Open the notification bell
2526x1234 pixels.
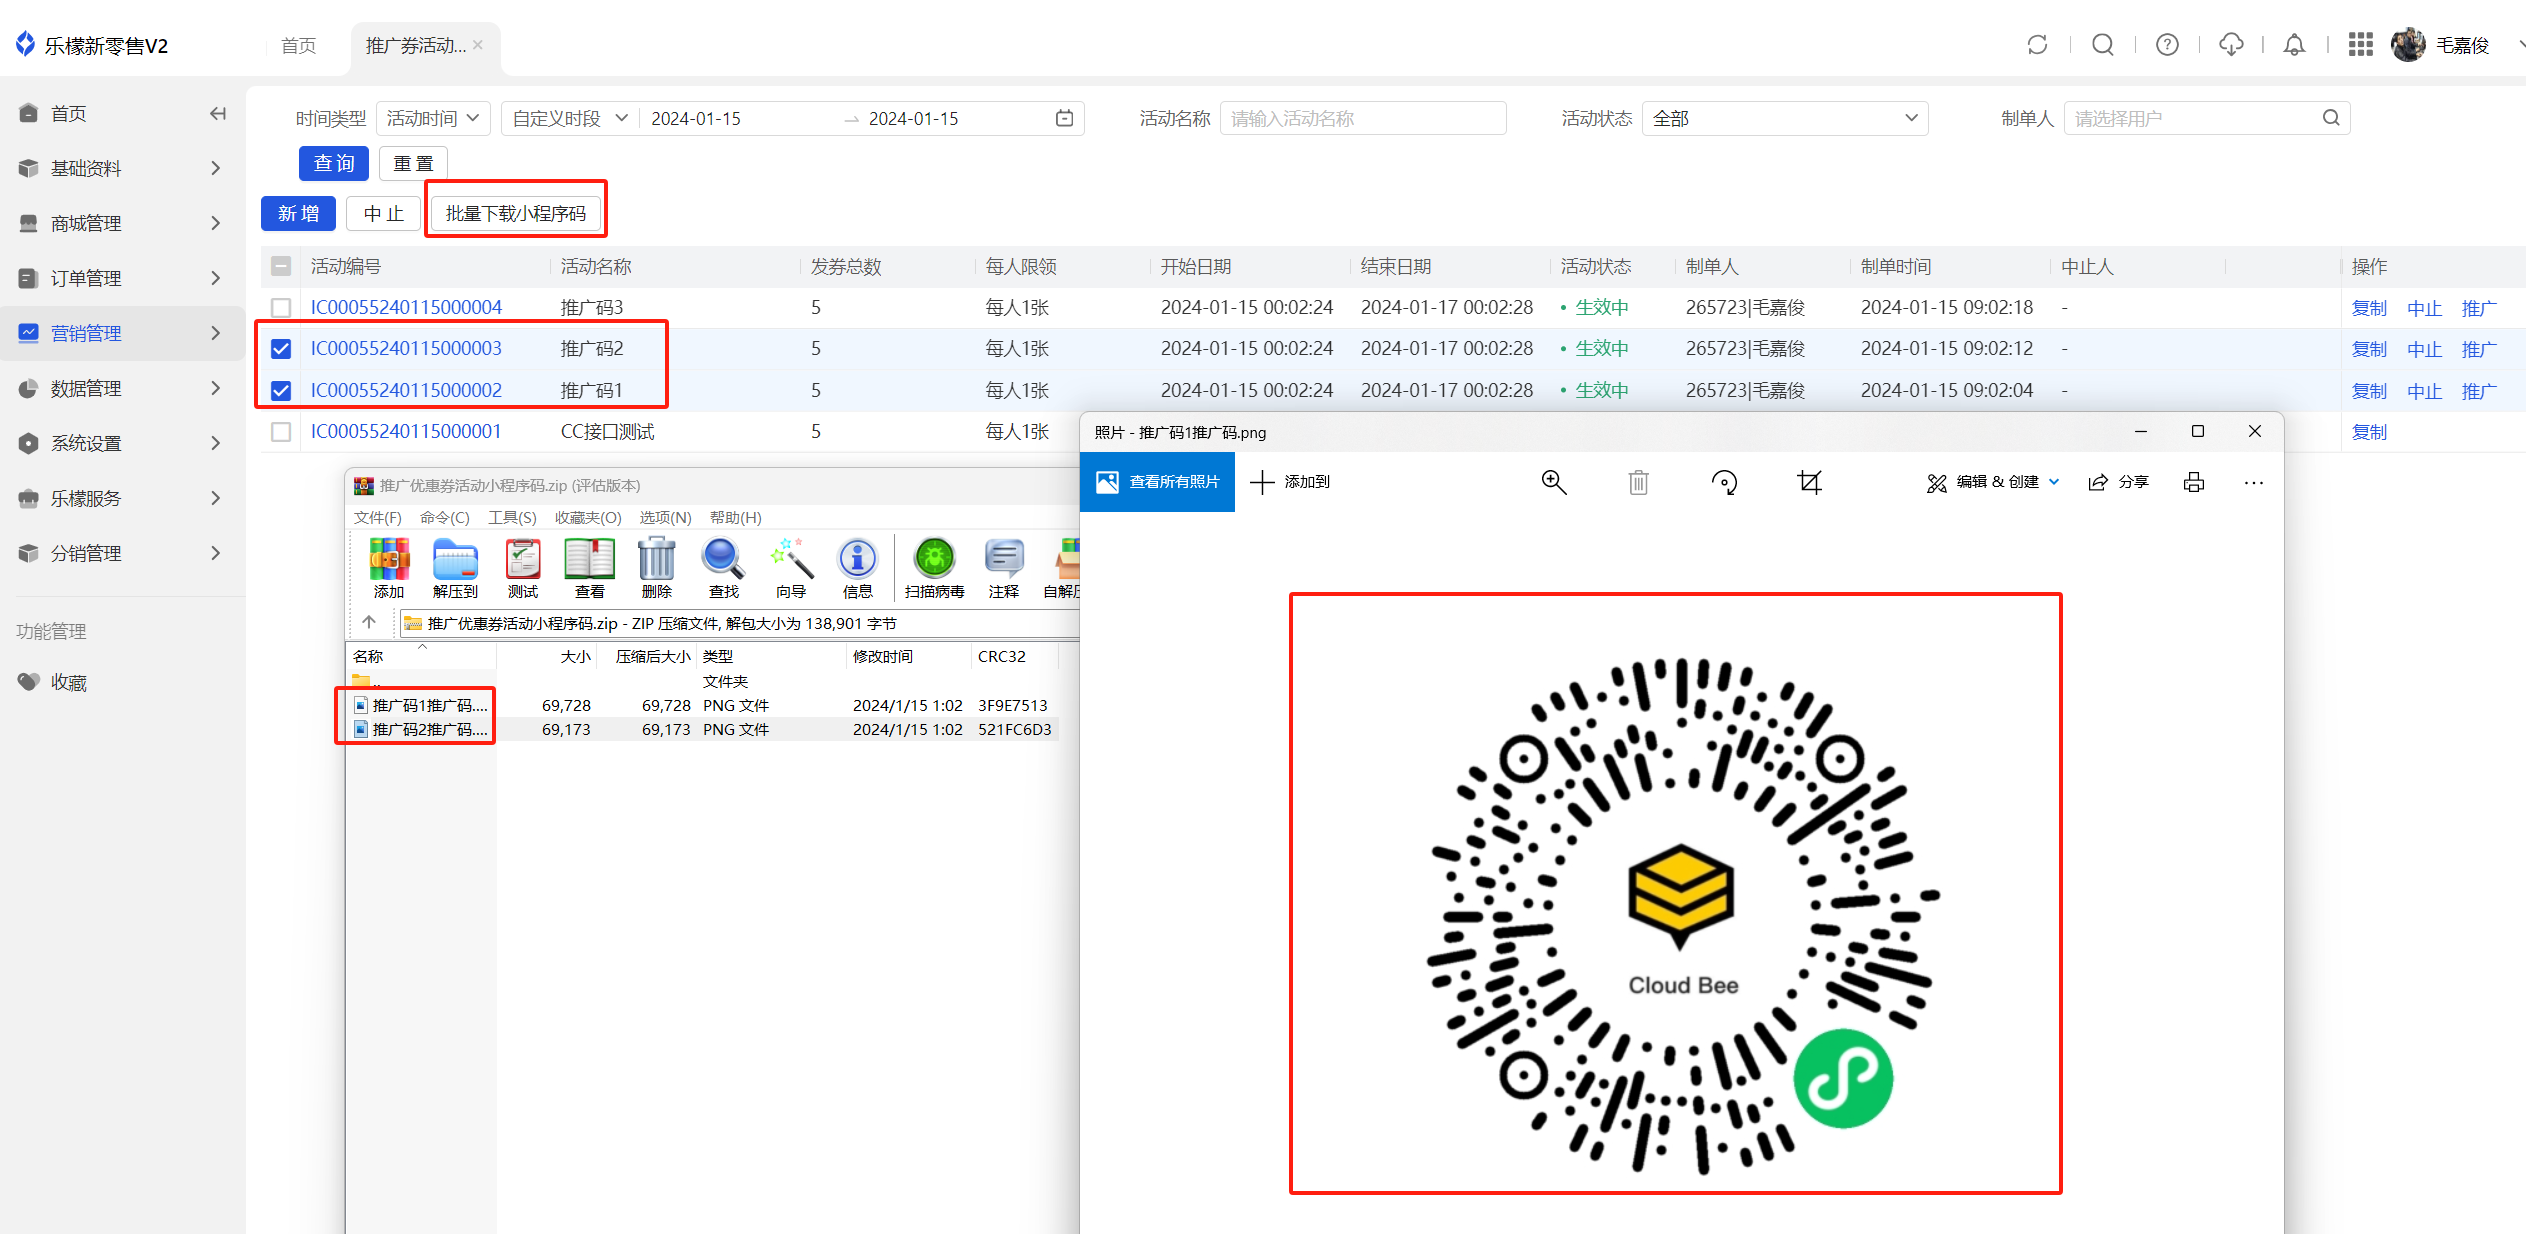2295,45
